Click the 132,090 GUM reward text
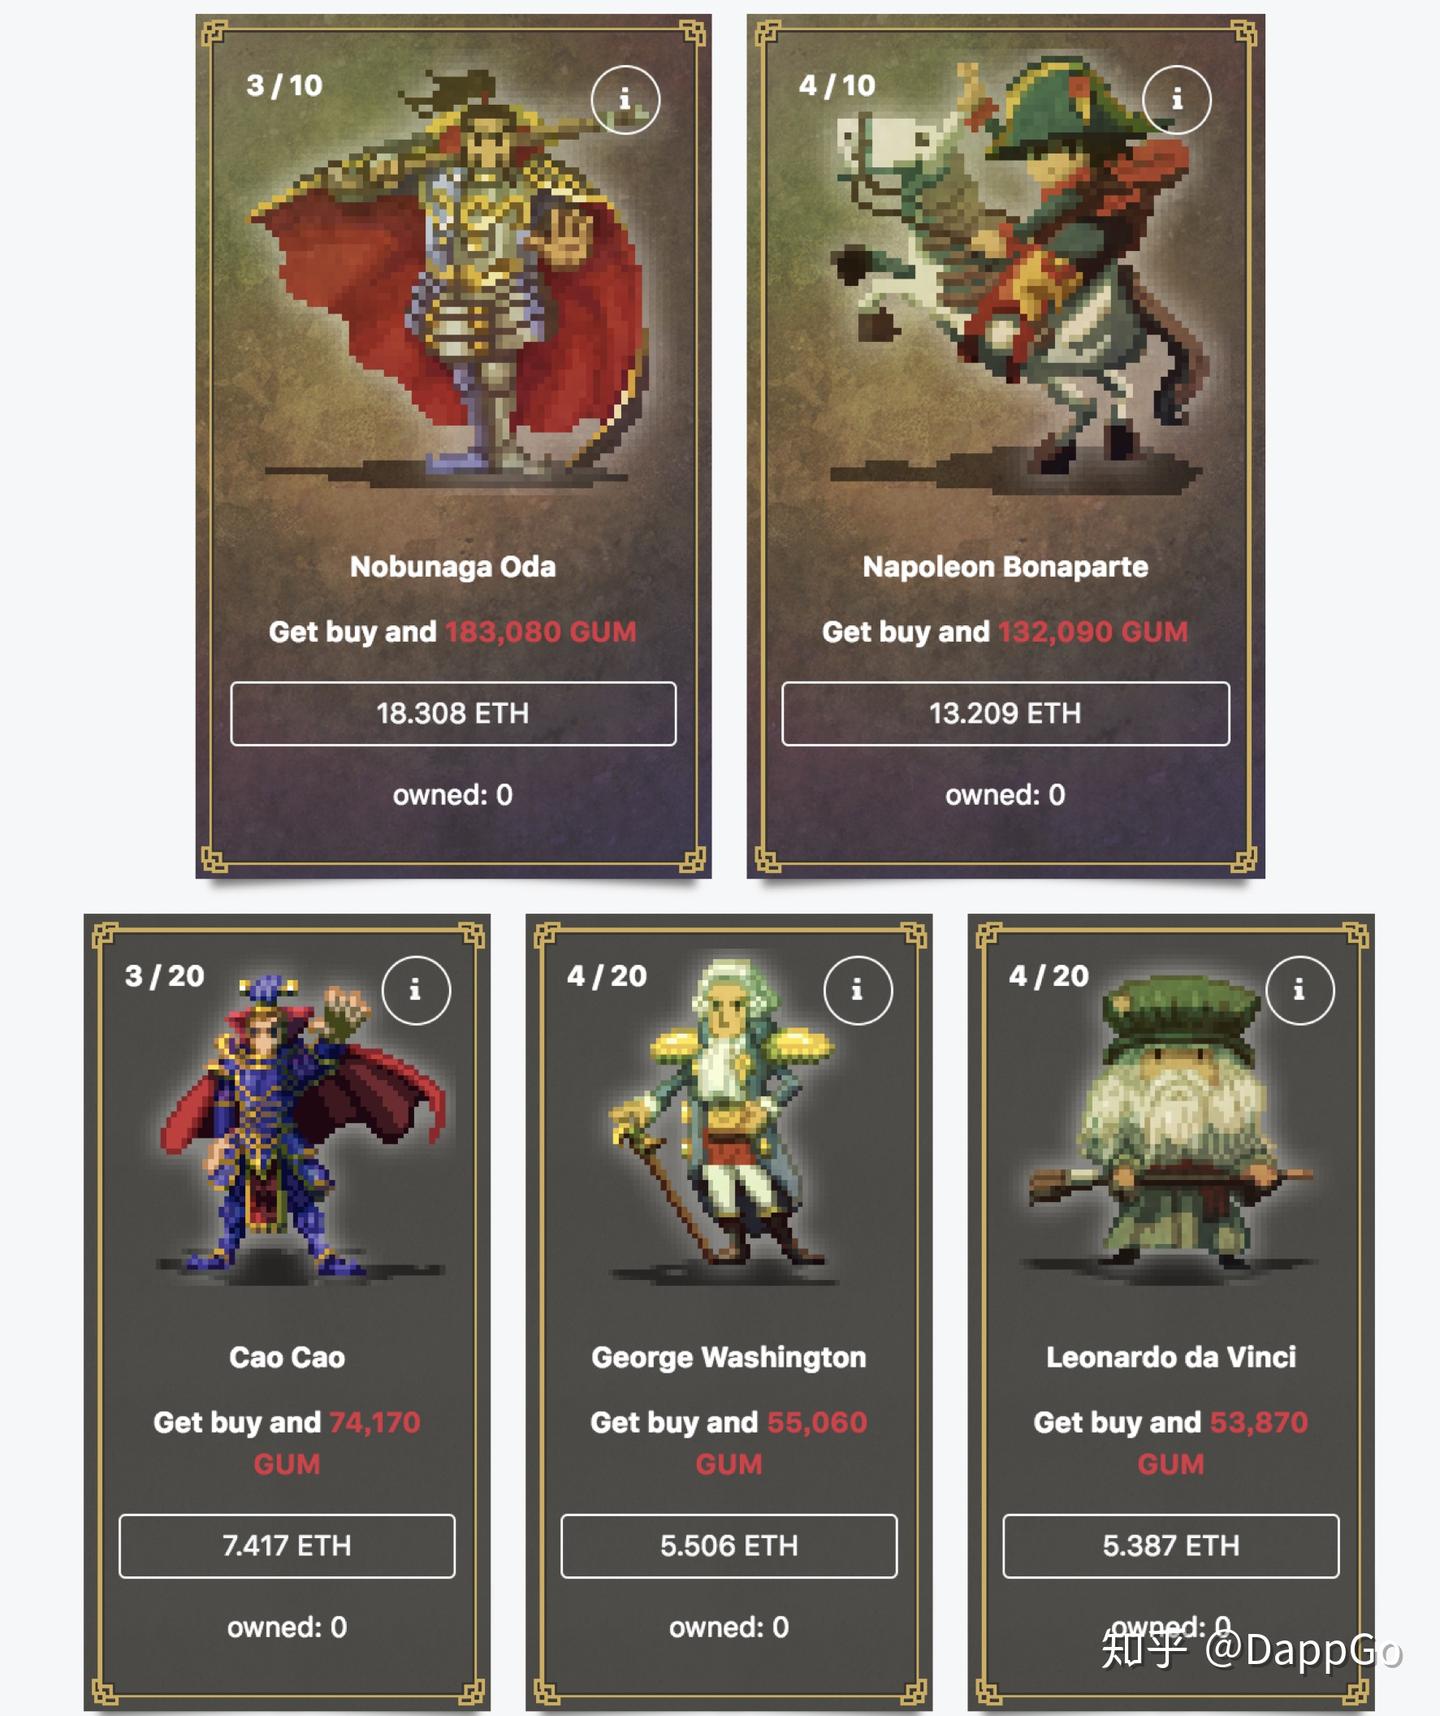This screenshot has height=1716, width=1440. point(1093,632)
